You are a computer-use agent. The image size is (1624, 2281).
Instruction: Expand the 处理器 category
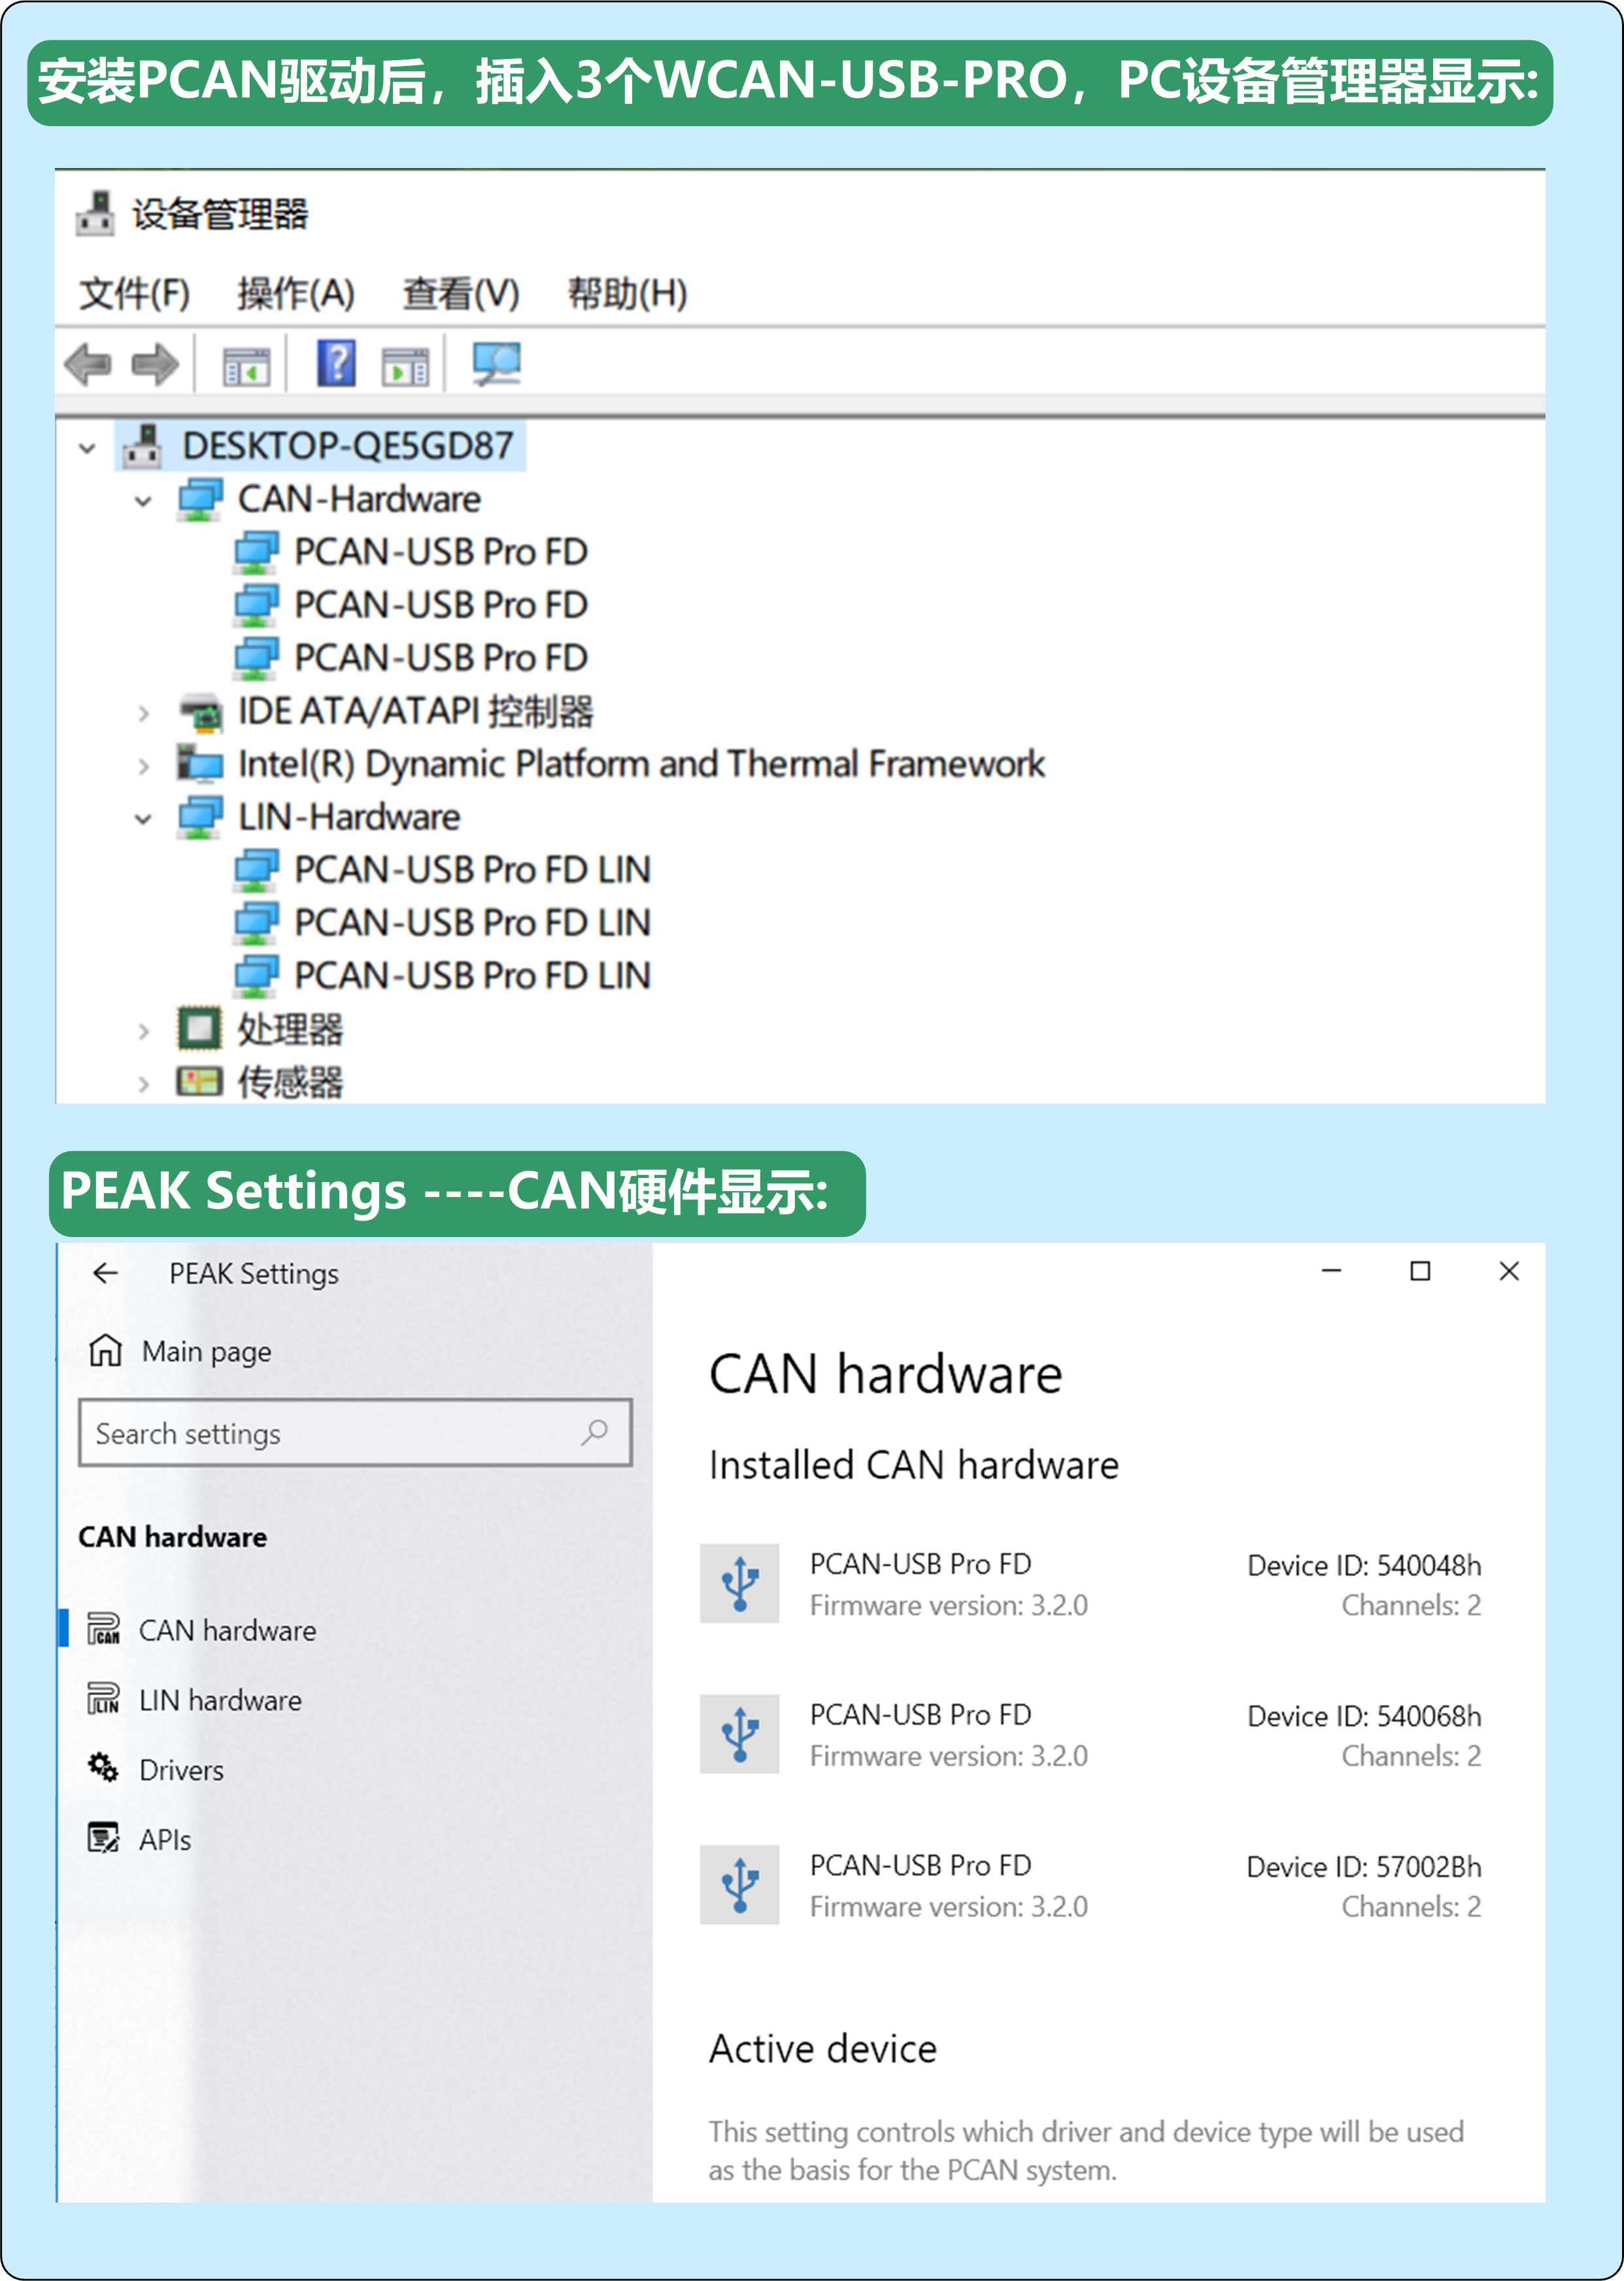click(143, 1032)
